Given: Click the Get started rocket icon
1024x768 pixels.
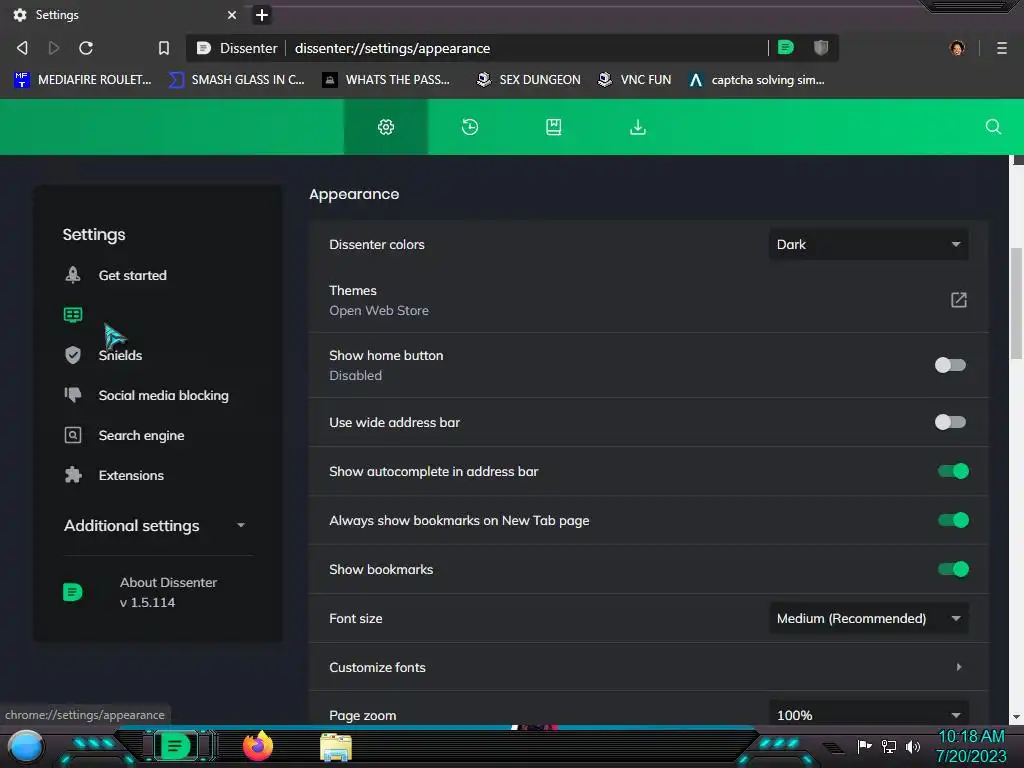Looking at the screenshot, I should coord(73,275).
